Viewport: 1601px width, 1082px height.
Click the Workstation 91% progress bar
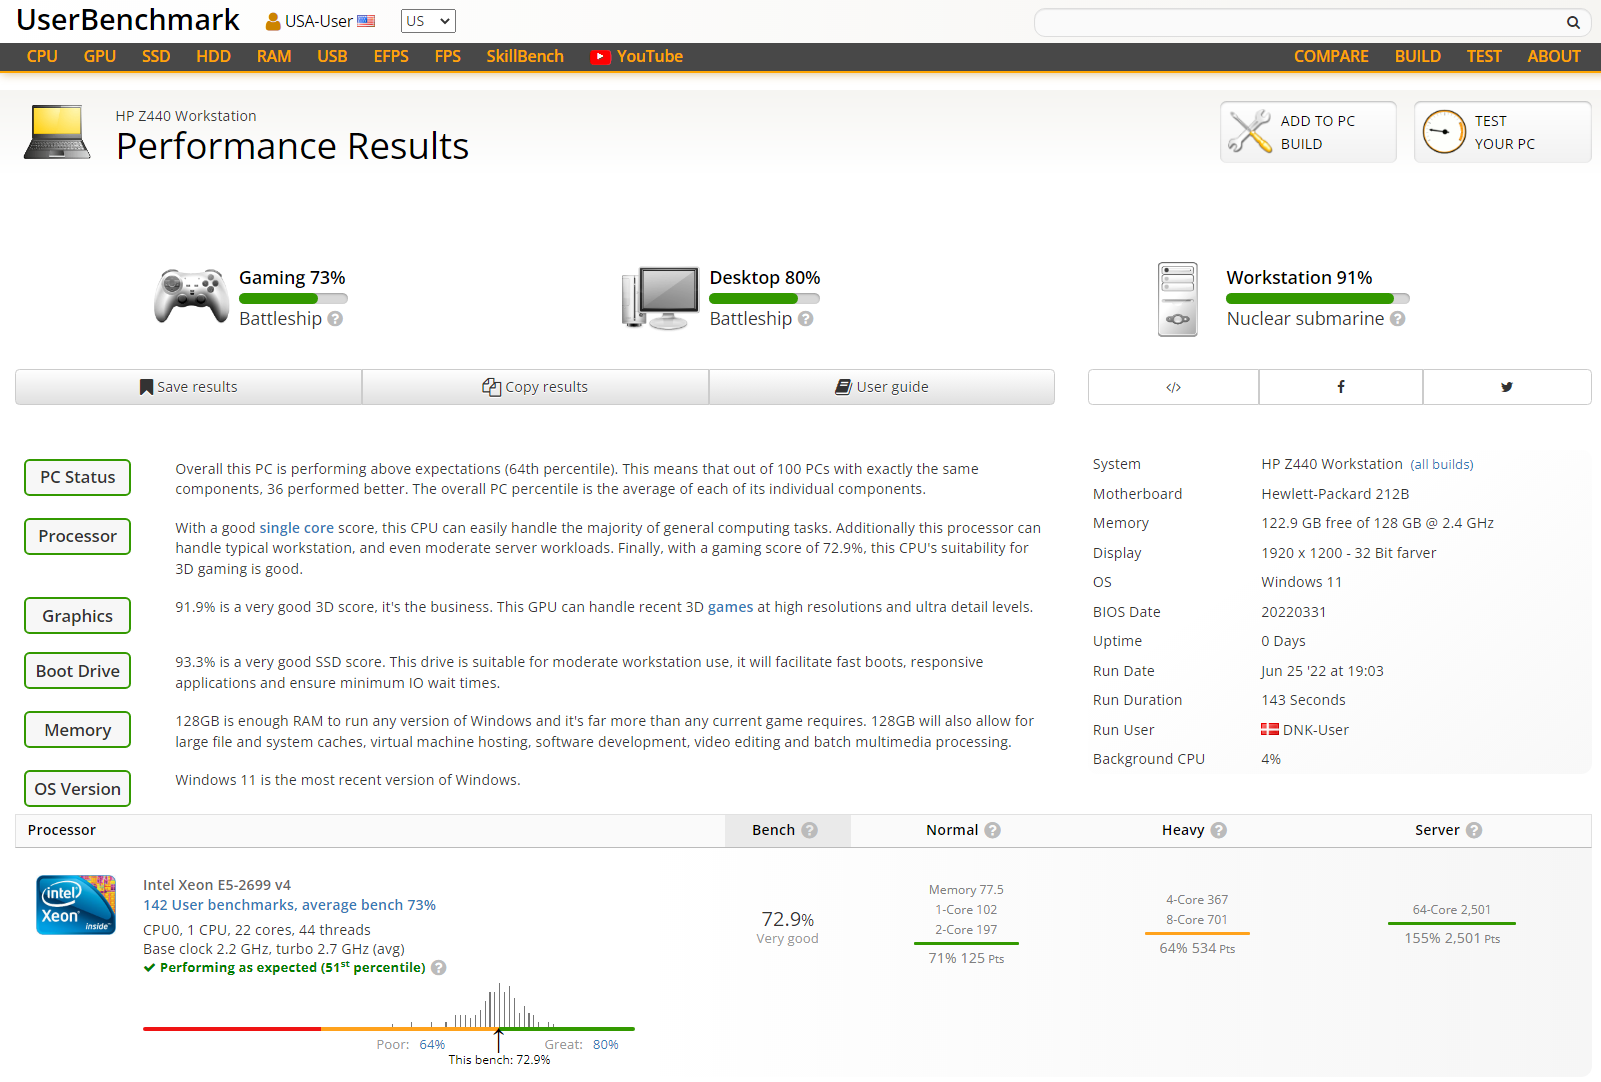coord(1317,298)
